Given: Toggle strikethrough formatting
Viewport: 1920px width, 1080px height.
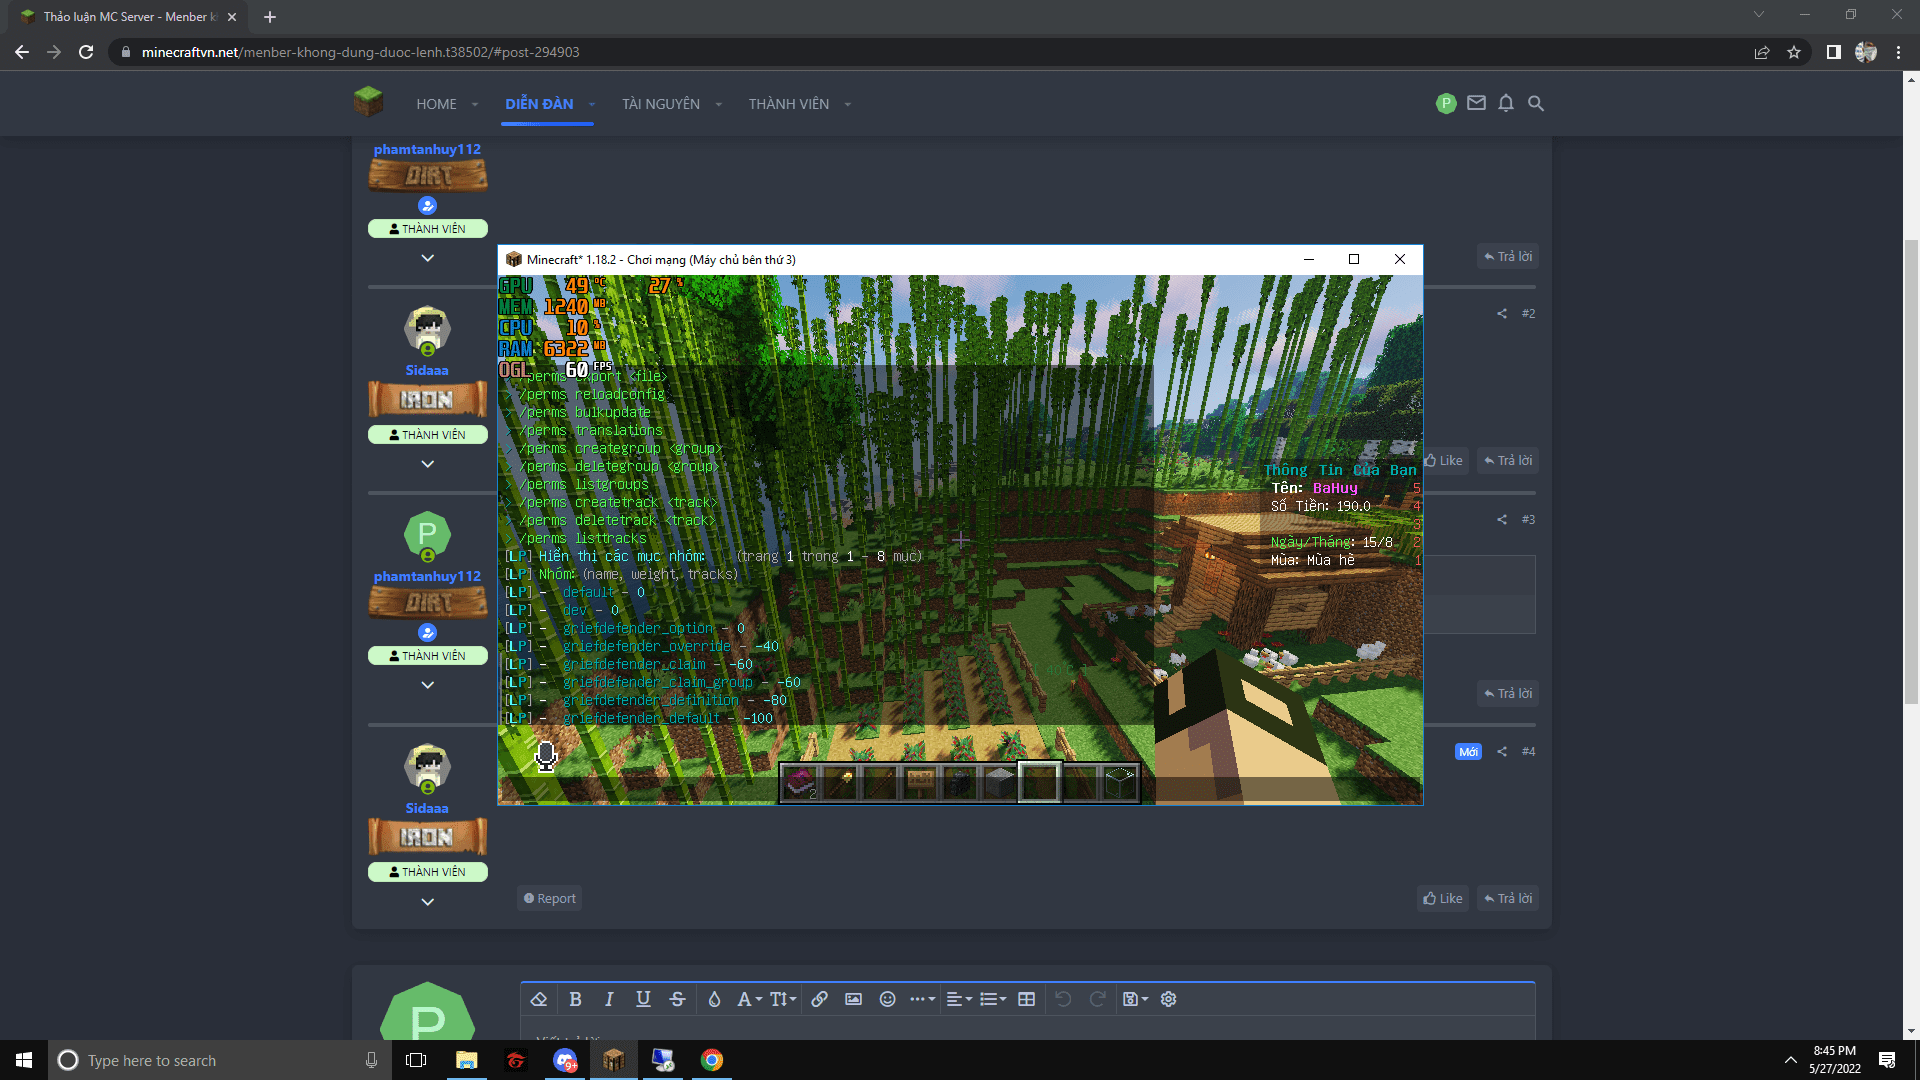Looking at the screenshot, I should (677, 999).
